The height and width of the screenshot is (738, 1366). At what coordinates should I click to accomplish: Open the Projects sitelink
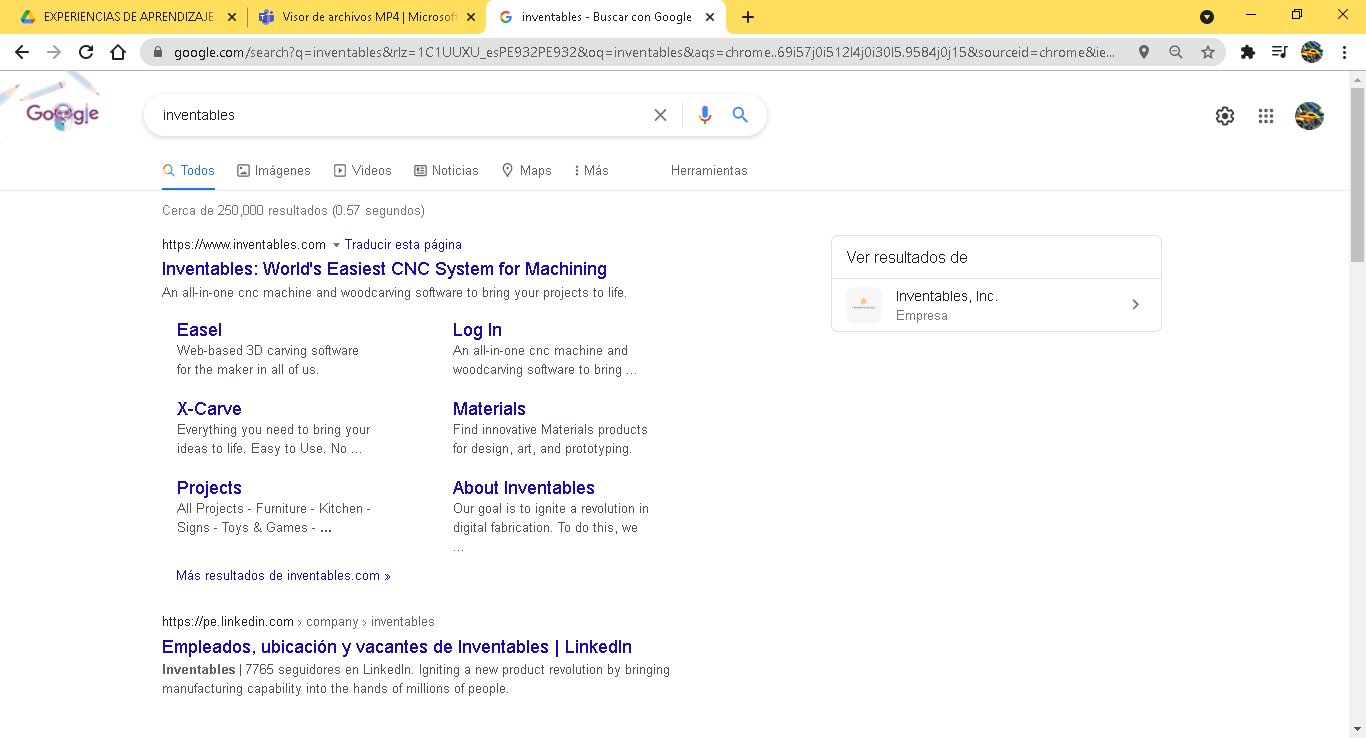point(209,488)
